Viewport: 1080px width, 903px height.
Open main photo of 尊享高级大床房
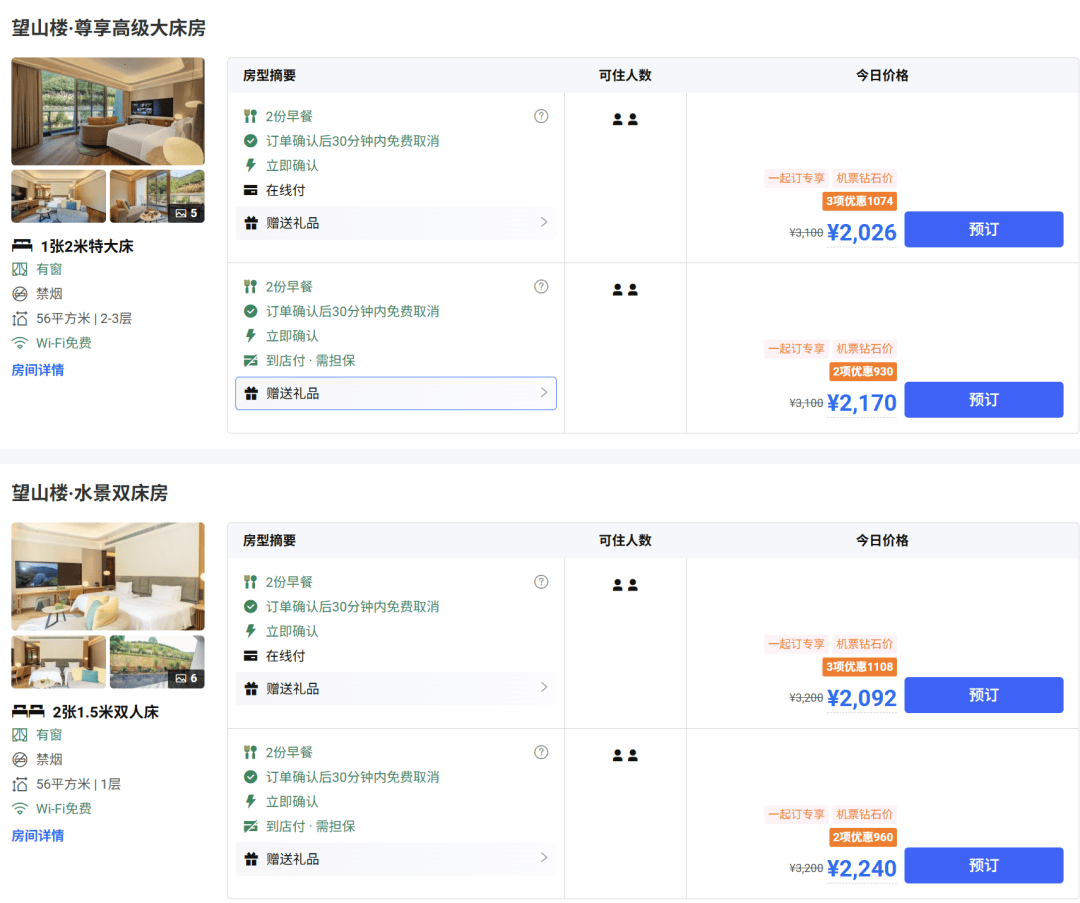click(108, 111)
